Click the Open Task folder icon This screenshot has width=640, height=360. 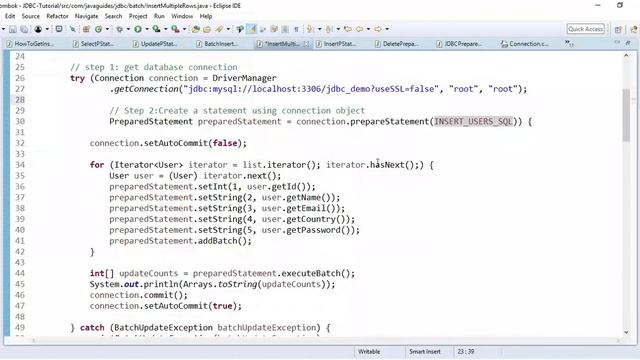click(207, 29)
